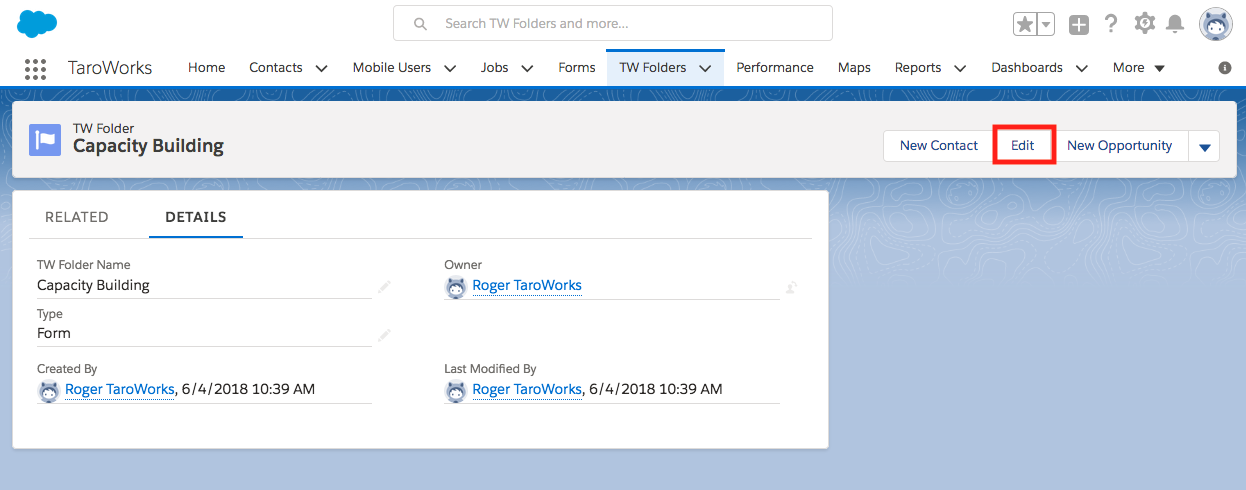The height and width of the screenshot is (490, 1246).
Task: Expand the Jobs tab chevron
Action: tap(527, 68)
